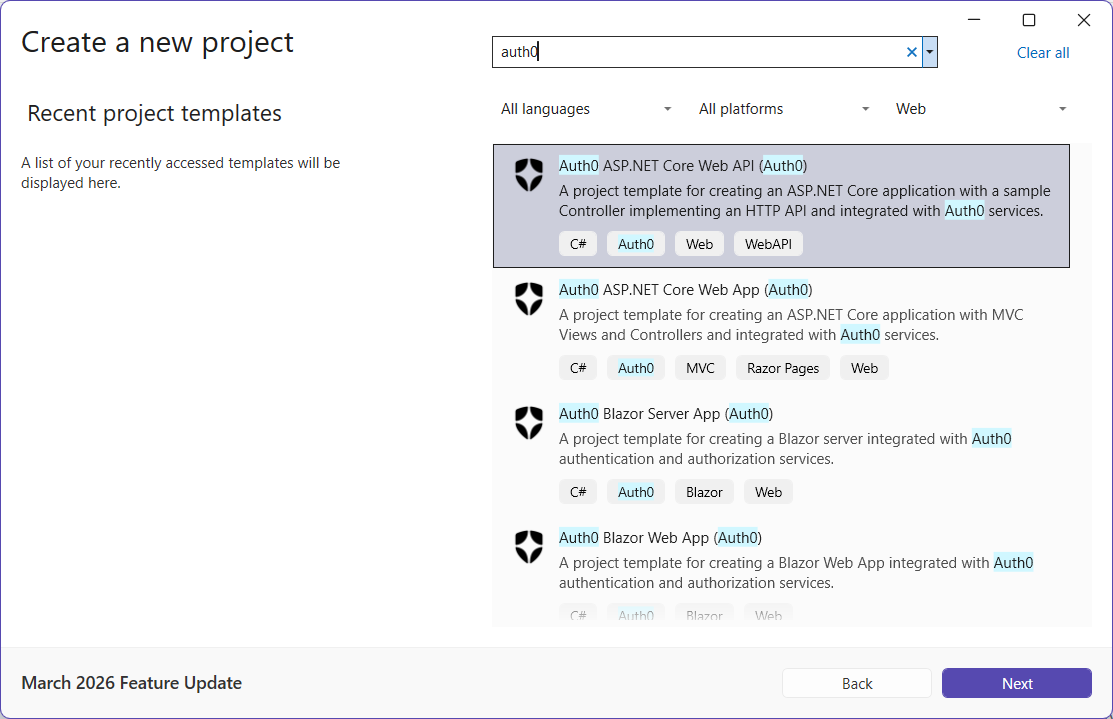Click the WebAPI tag on the Web API template
1113x719 pixels.
click(x=768, y=243)
